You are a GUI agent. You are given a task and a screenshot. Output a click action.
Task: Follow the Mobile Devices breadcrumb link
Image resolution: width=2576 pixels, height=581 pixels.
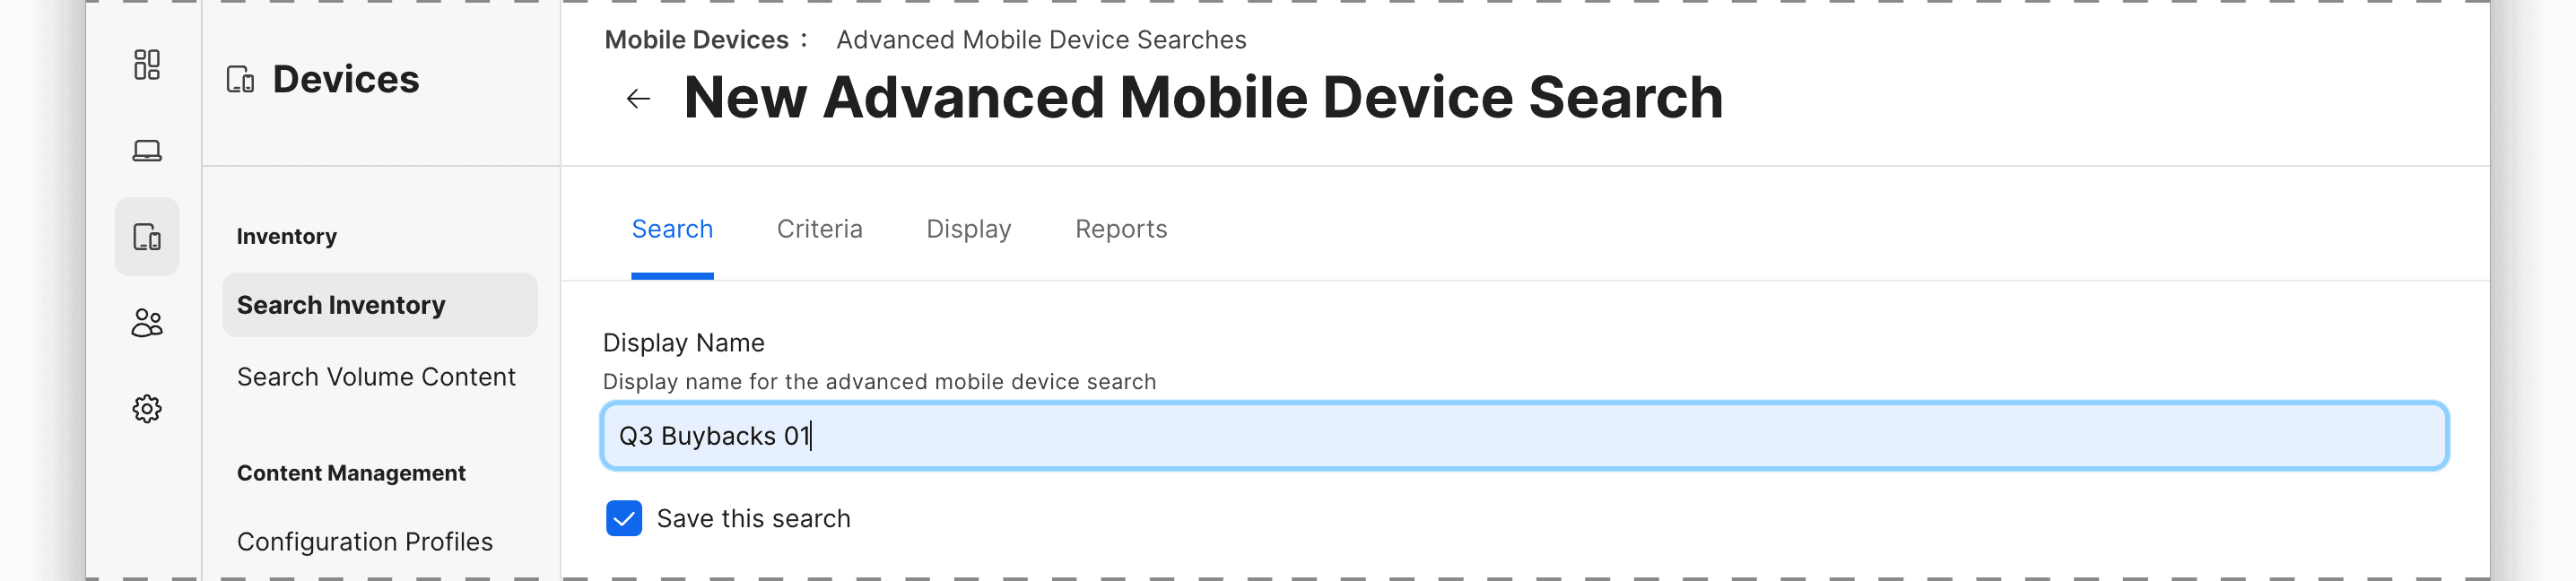696,40
